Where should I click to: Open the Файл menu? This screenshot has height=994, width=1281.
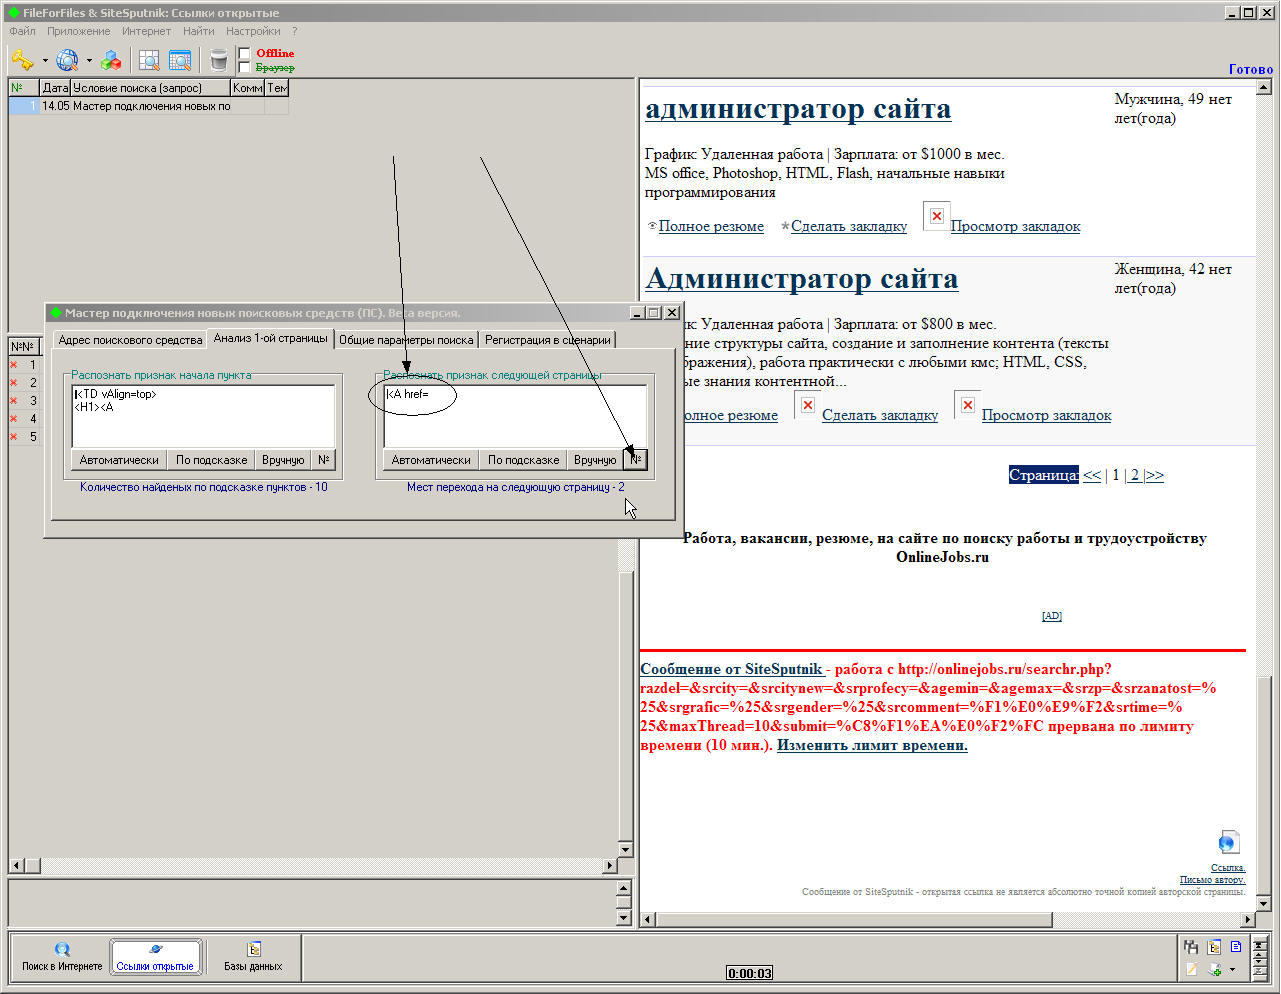(x=22, y=31)
